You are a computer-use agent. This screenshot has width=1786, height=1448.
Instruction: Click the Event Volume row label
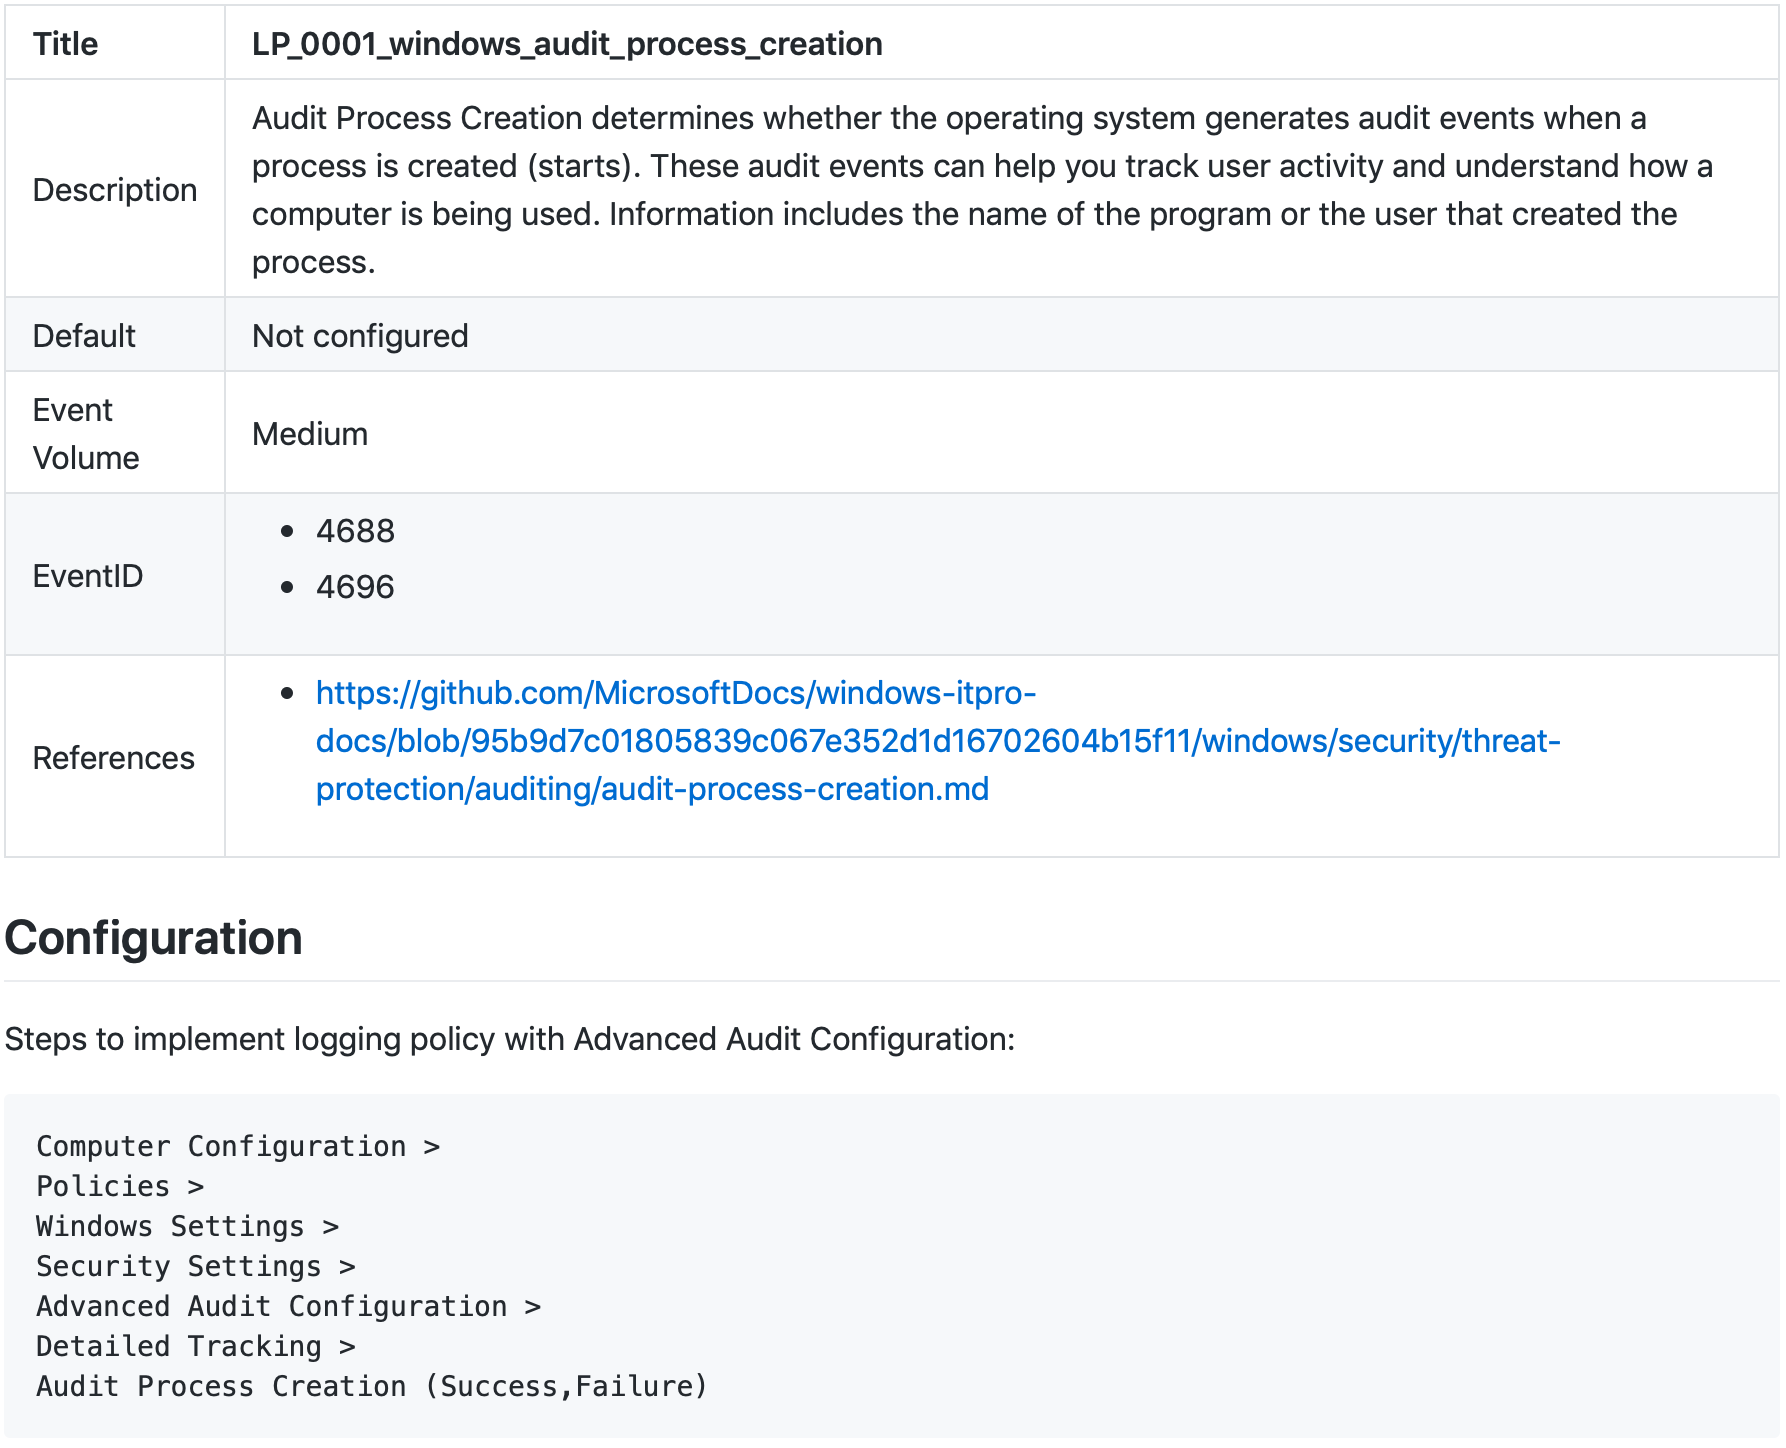86,434
